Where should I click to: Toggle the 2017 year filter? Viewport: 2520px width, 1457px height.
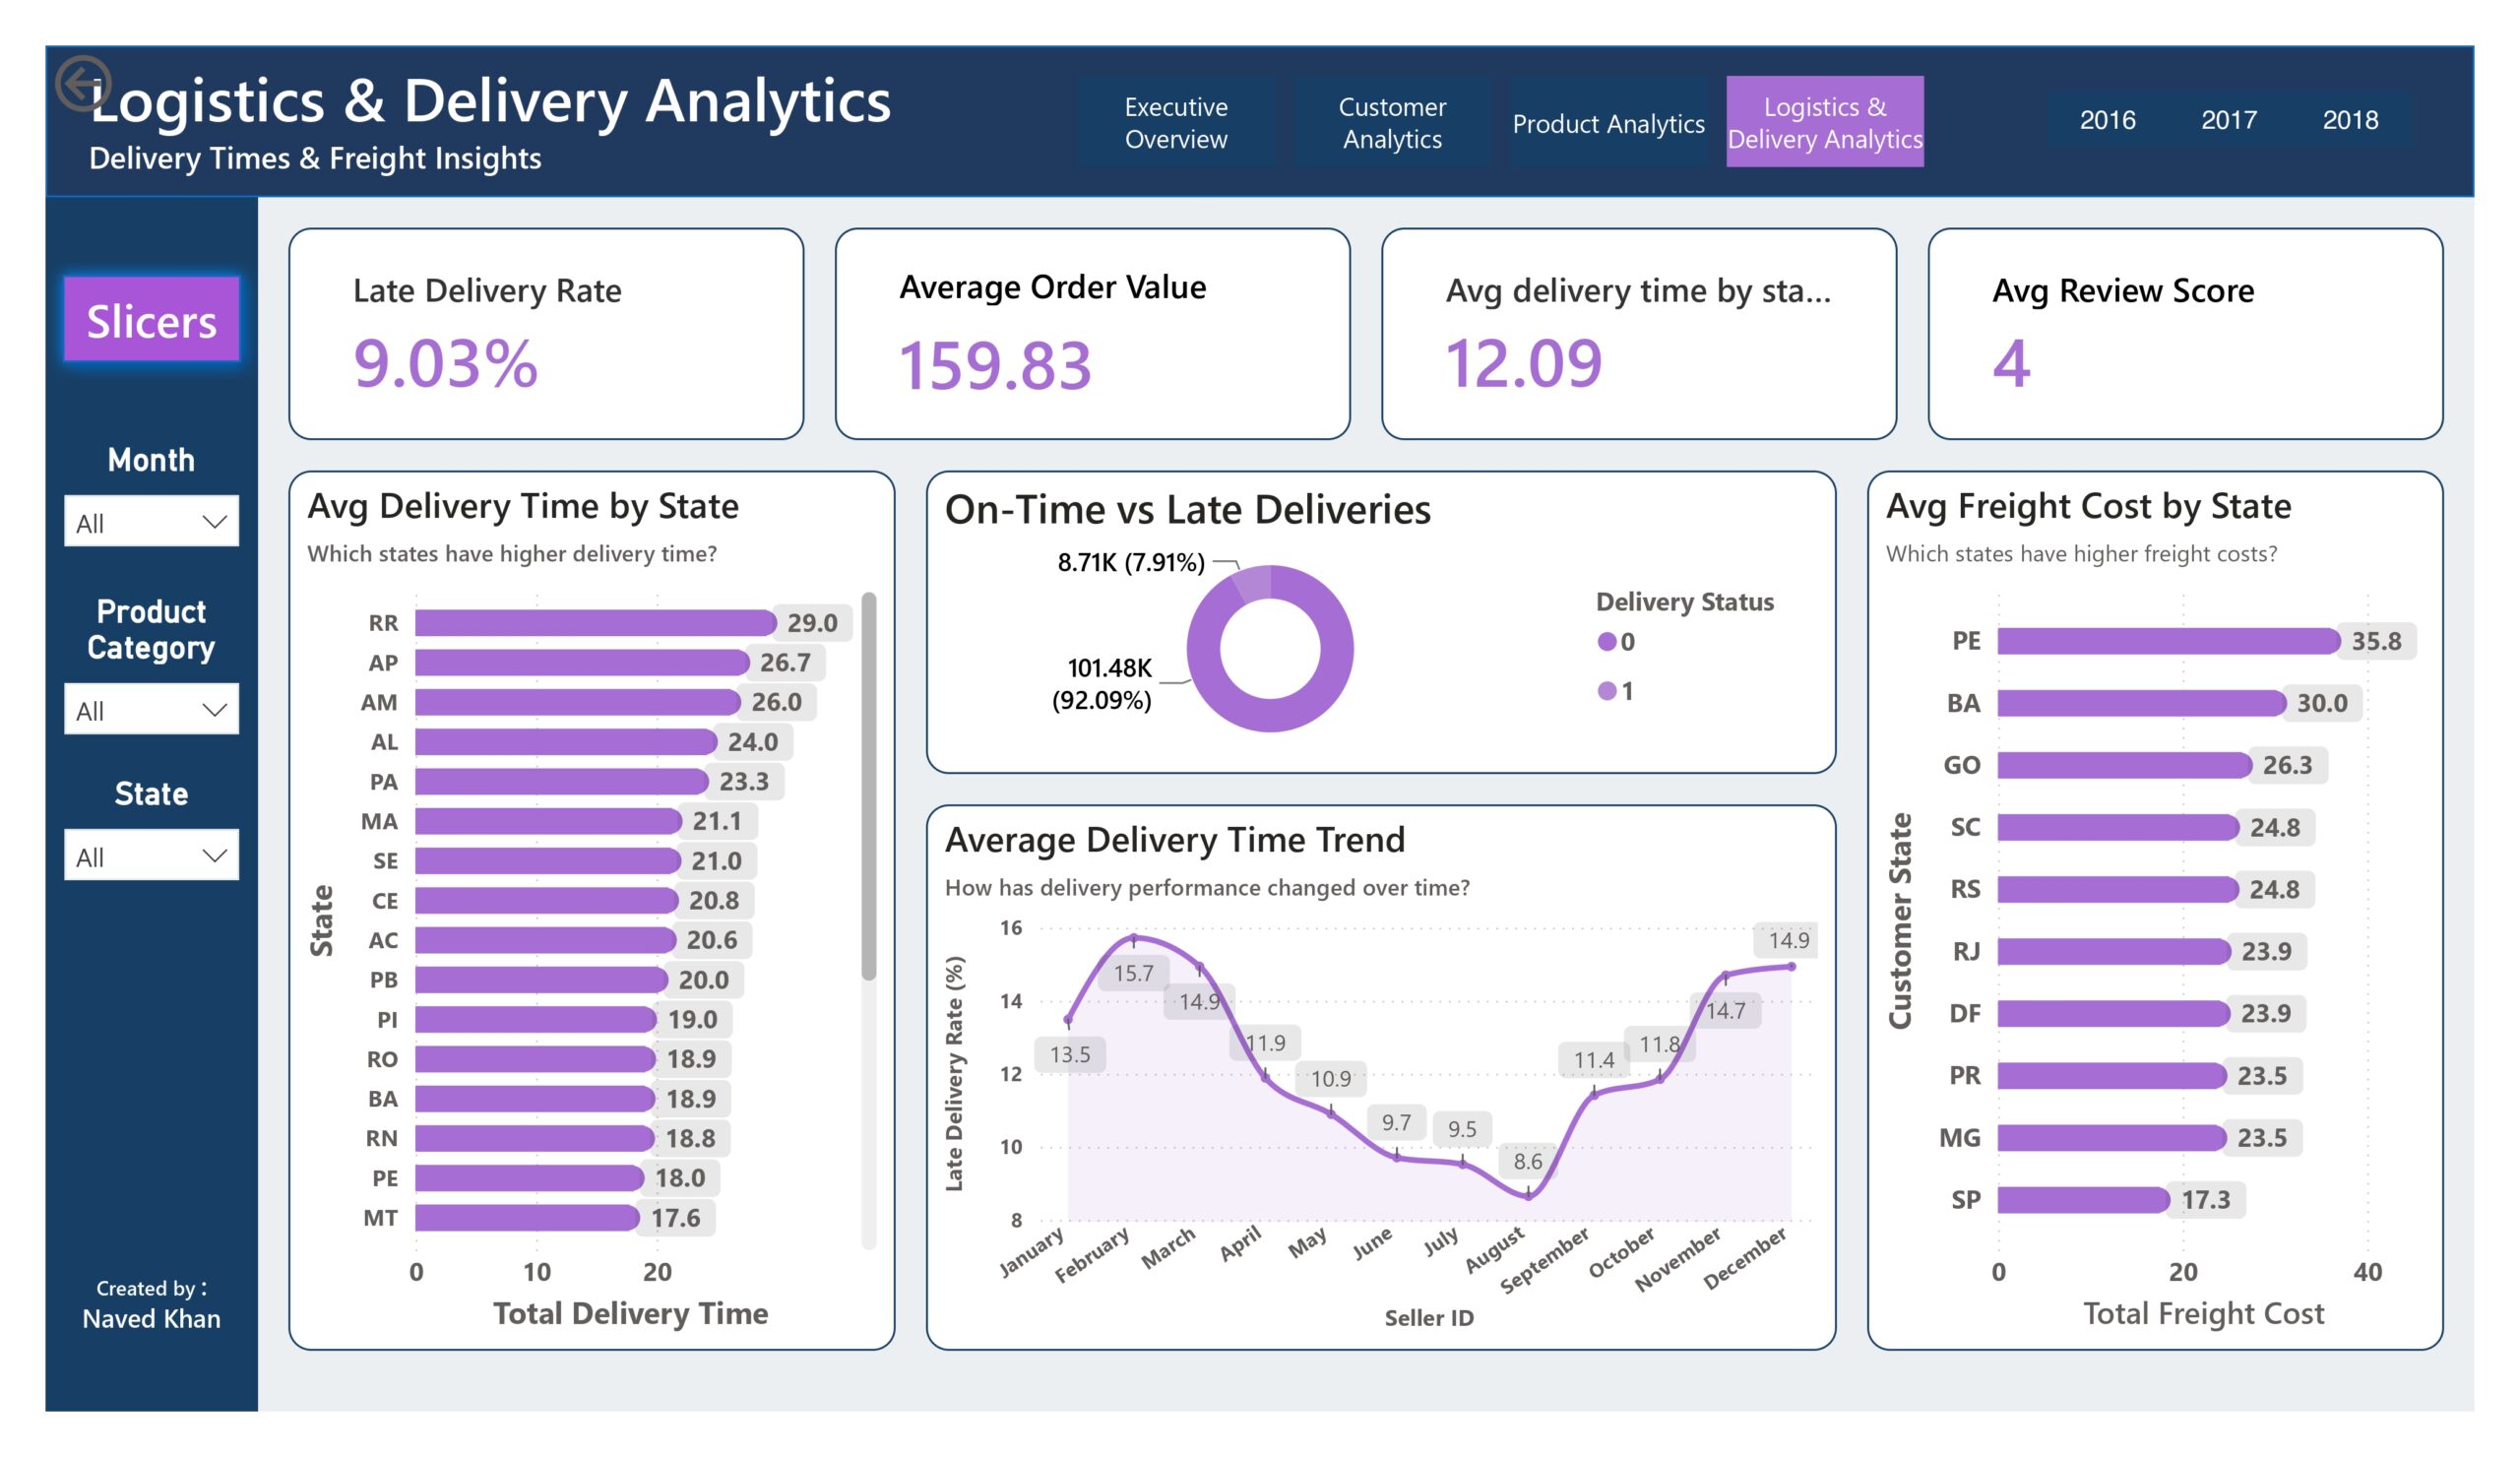(x=2228, y=120)
